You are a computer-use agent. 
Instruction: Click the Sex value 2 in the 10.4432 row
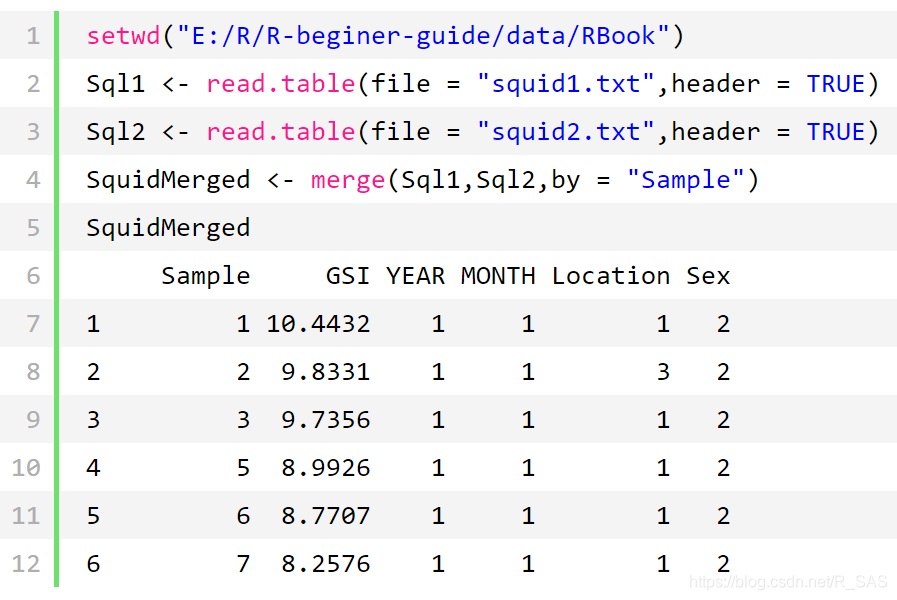(723, 324)
